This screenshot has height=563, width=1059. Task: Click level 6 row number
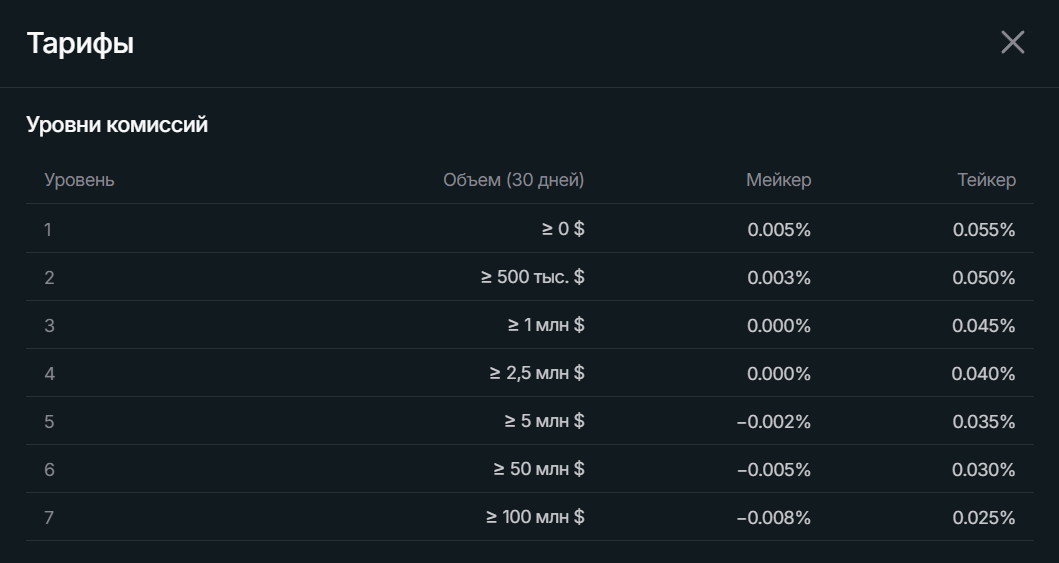tap(49, 470)
